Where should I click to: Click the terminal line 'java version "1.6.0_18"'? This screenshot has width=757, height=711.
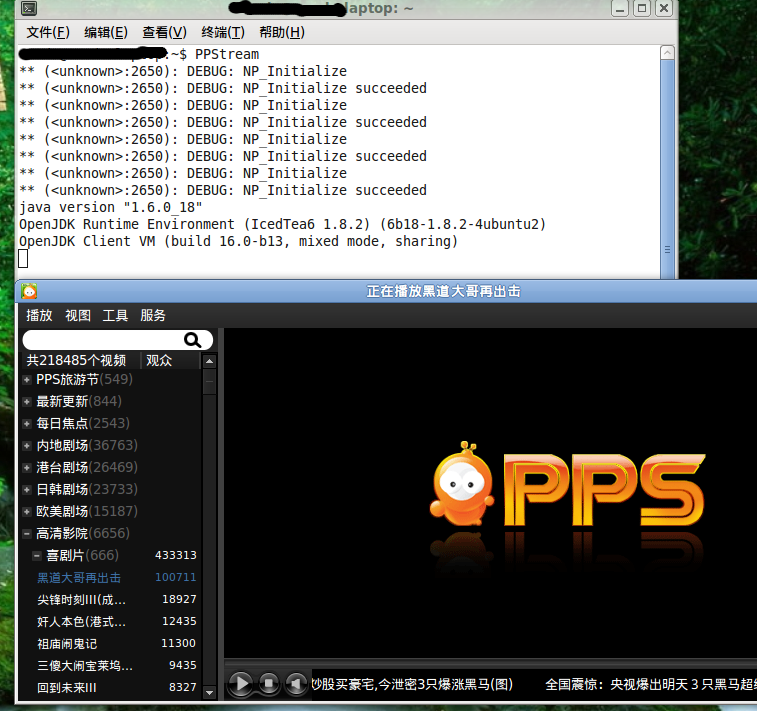[111, 208]
